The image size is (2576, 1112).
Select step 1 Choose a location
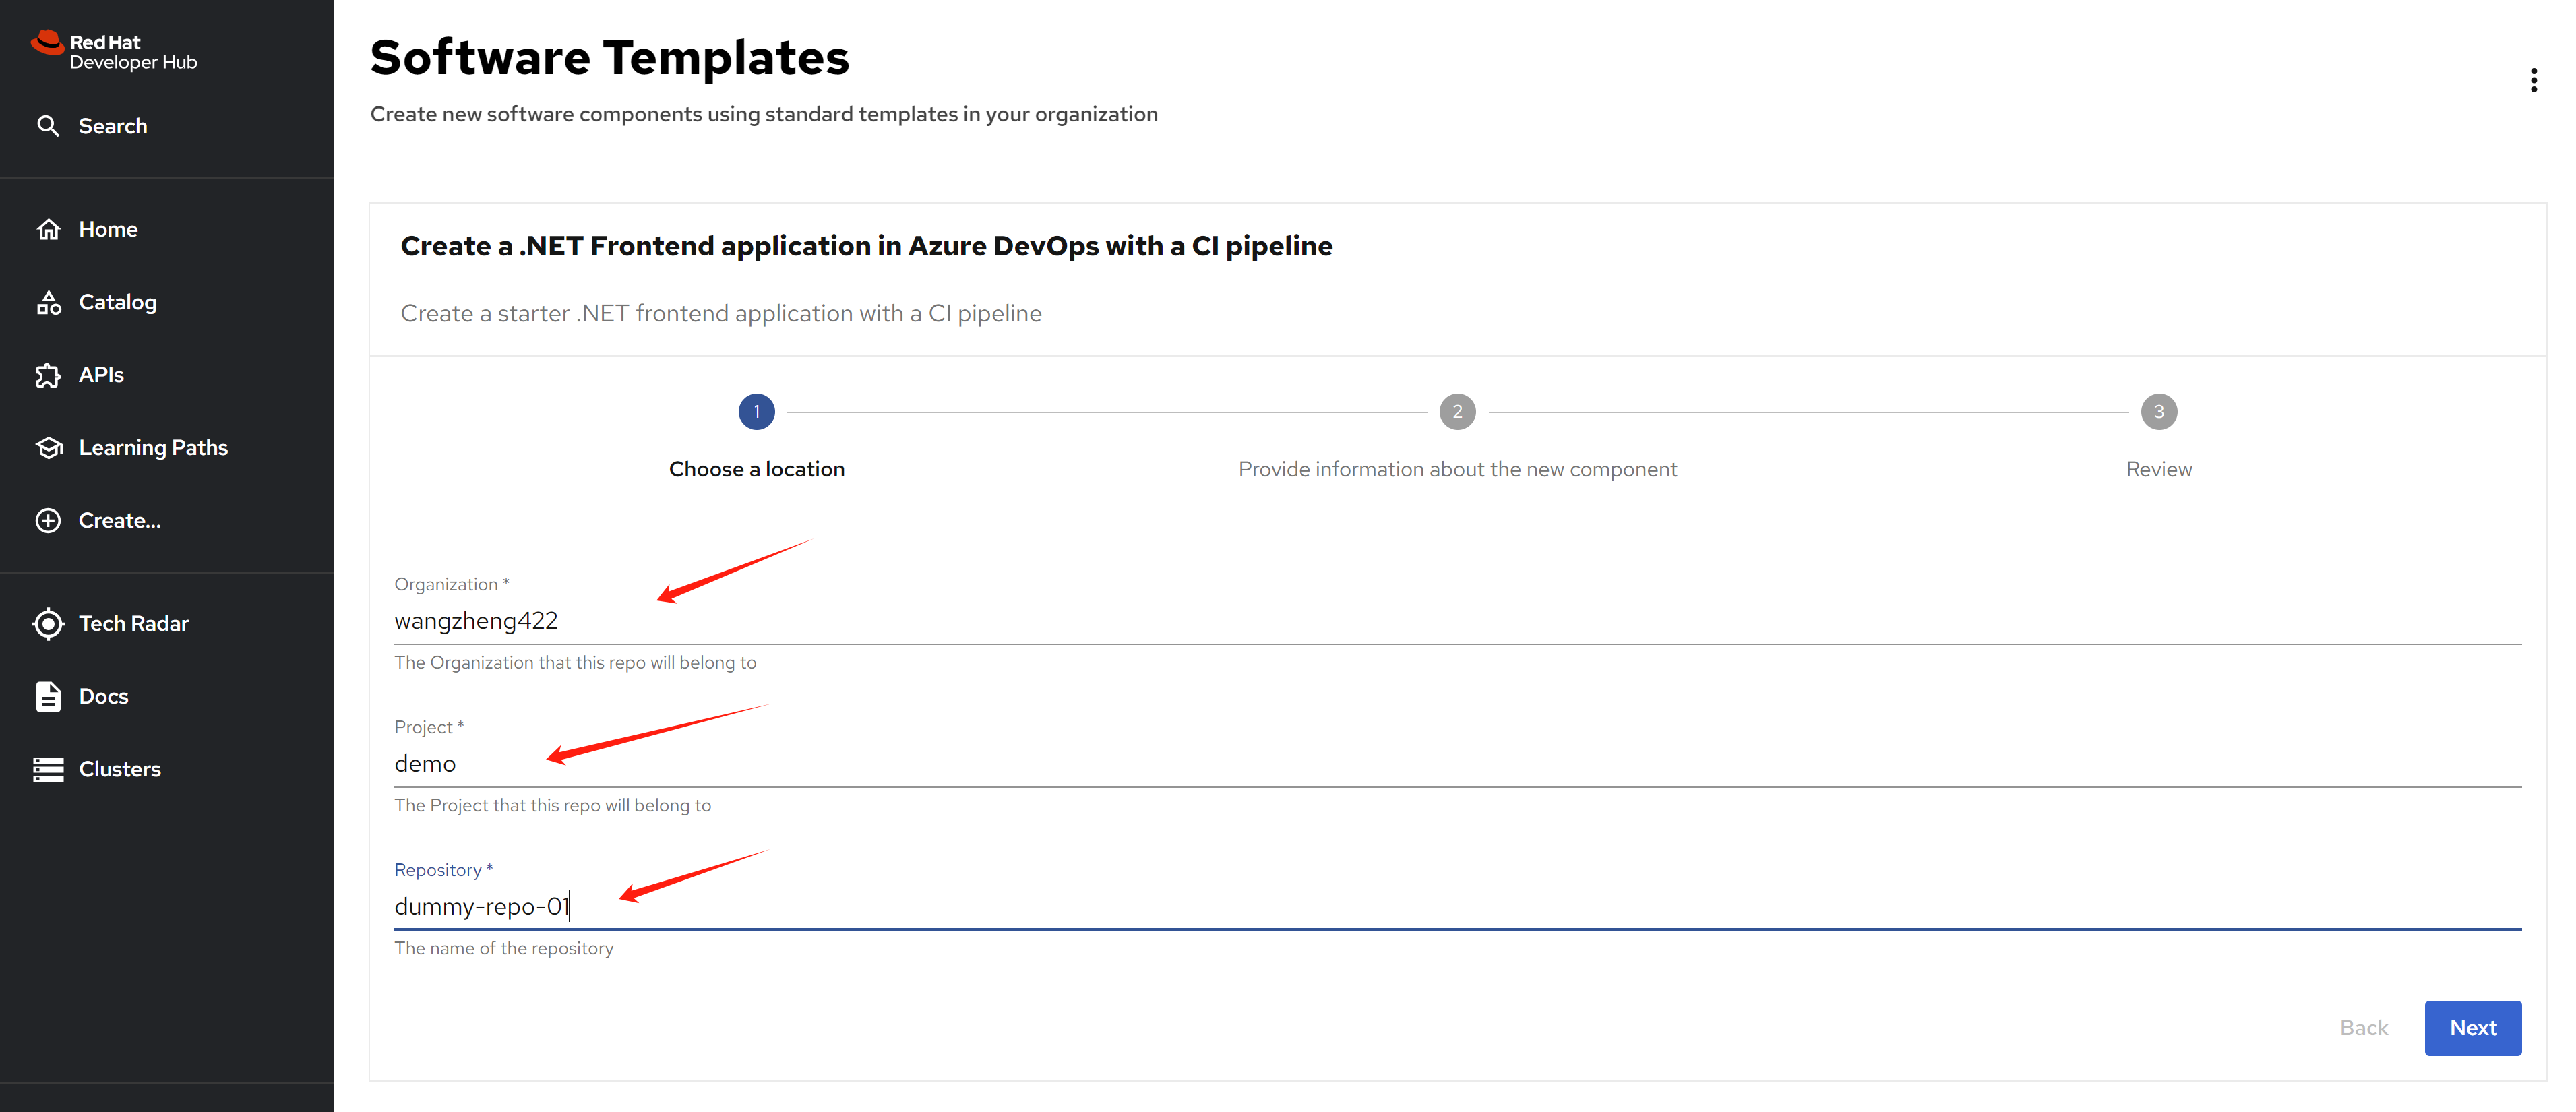point(756,412)
